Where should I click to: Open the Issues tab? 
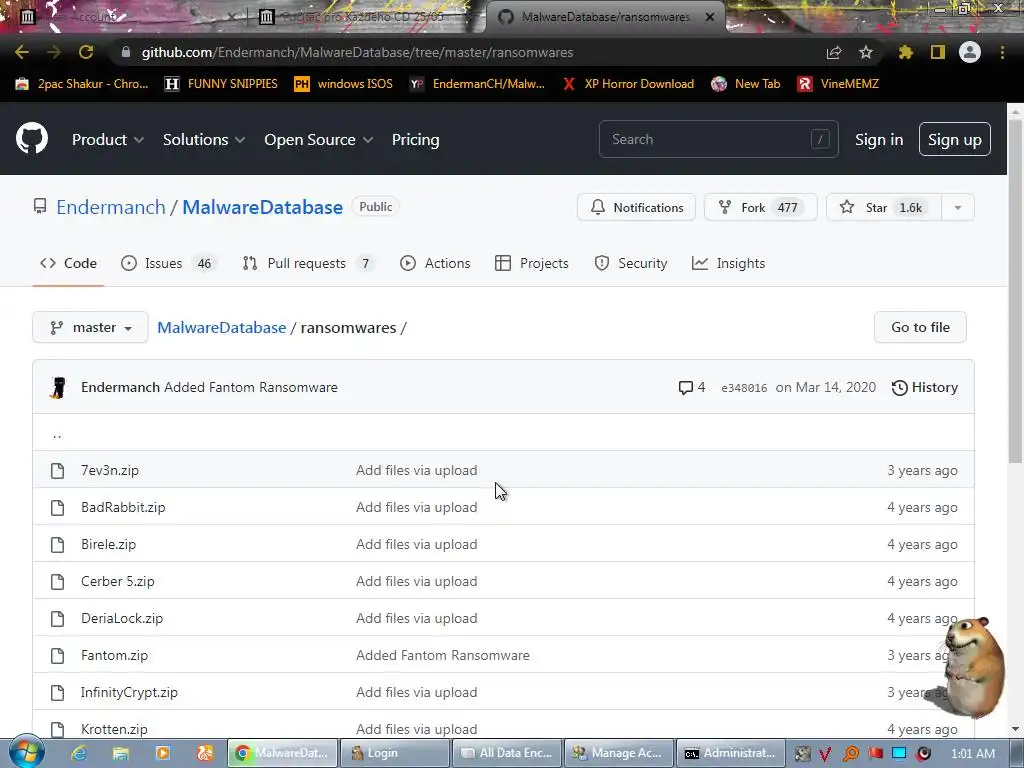(x=168, y=263)
